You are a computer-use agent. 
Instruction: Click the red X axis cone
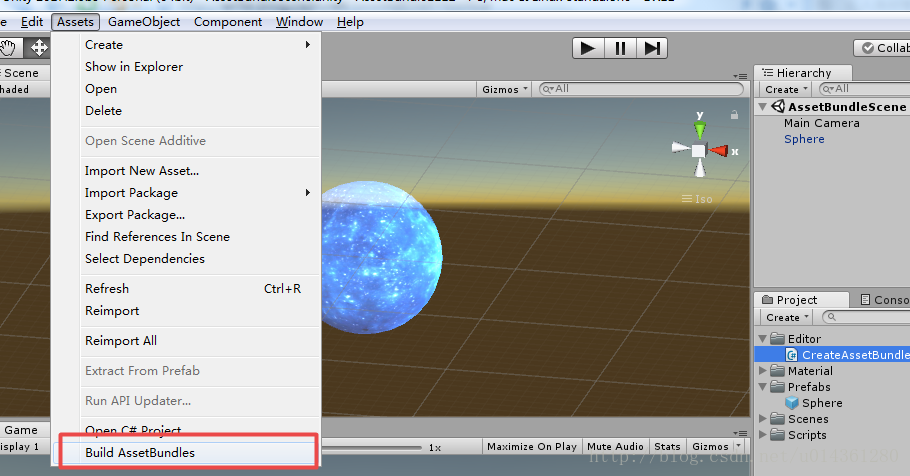point(720,151)
